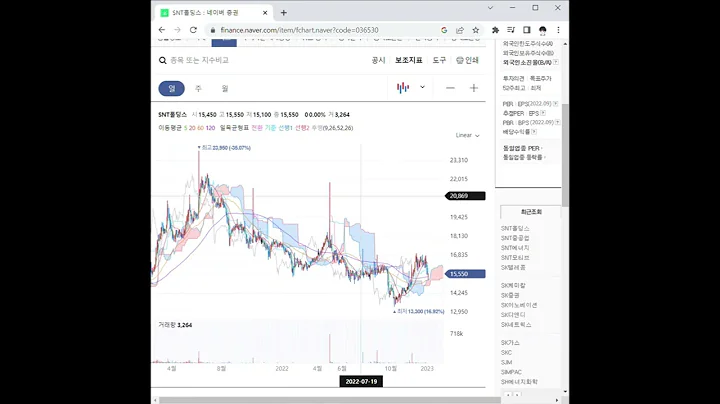Switch to the 월 monthly chart period
The image size is (720, 404).
coord(225,88)
